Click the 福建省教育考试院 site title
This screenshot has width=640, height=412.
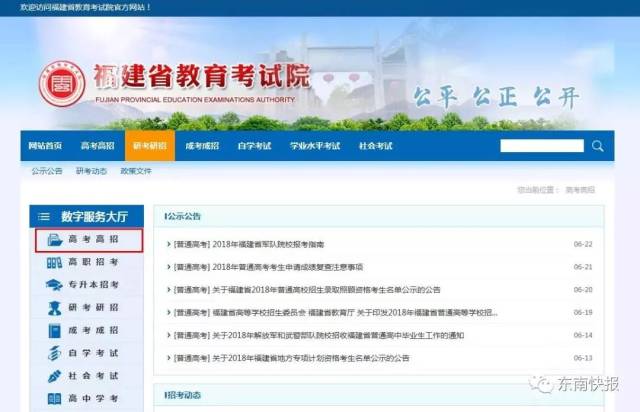(x=202, y=76)
